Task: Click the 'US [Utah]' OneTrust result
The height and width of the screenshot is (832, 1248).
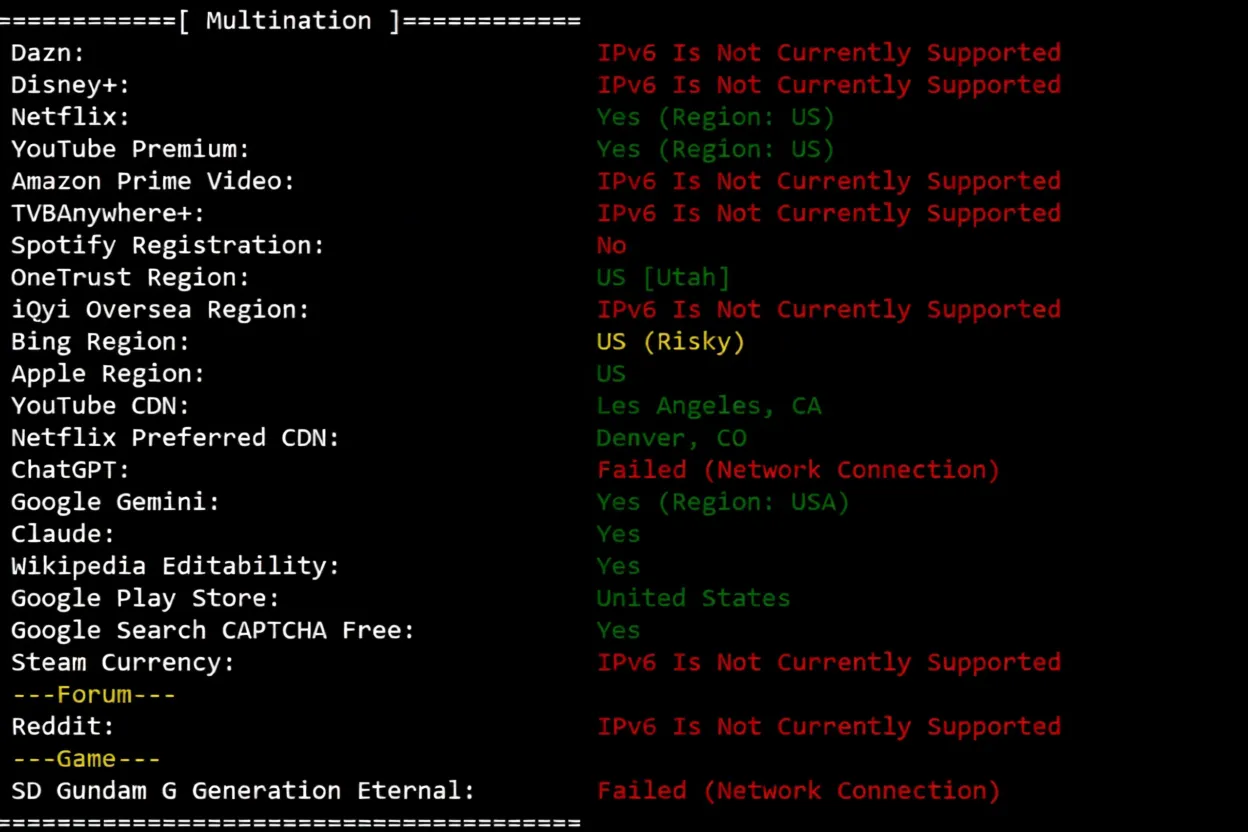Action: [x=663, y=277]
